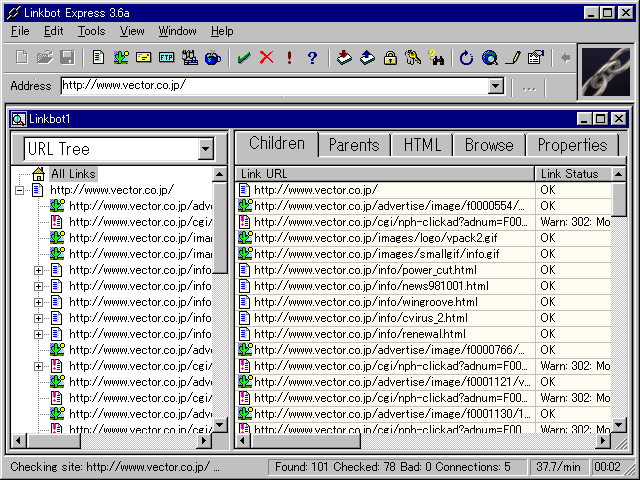Image resolution: width=640 pixels, height=480 pixels.
Task: Sort by the Link URL column header
Action: pos(384,174)
